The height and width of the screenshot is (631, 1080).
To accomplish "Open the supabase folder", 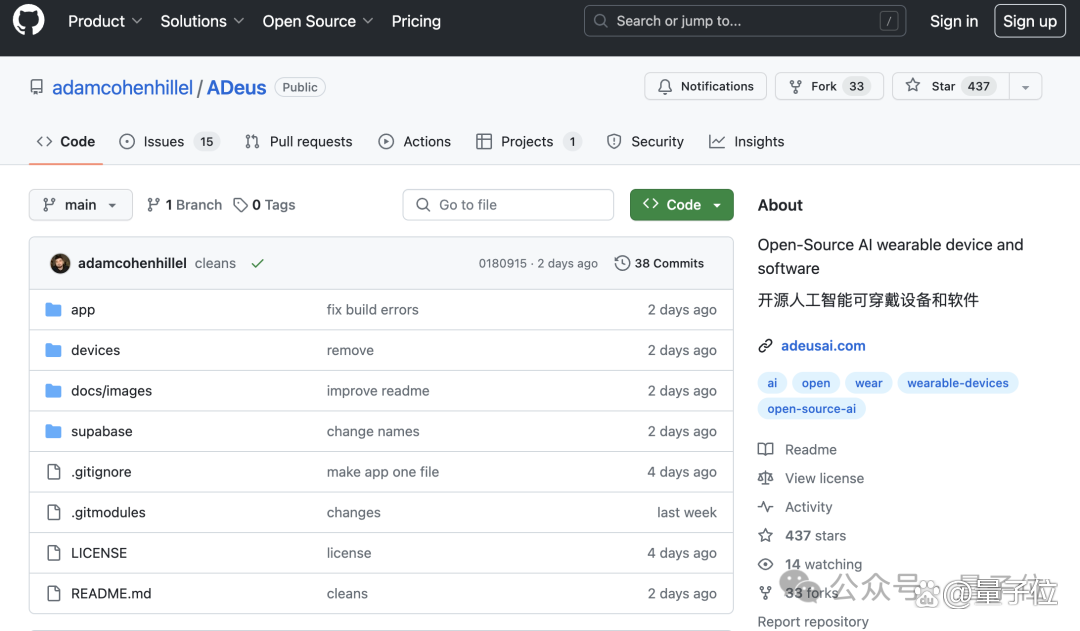I will tap(101, 431).
